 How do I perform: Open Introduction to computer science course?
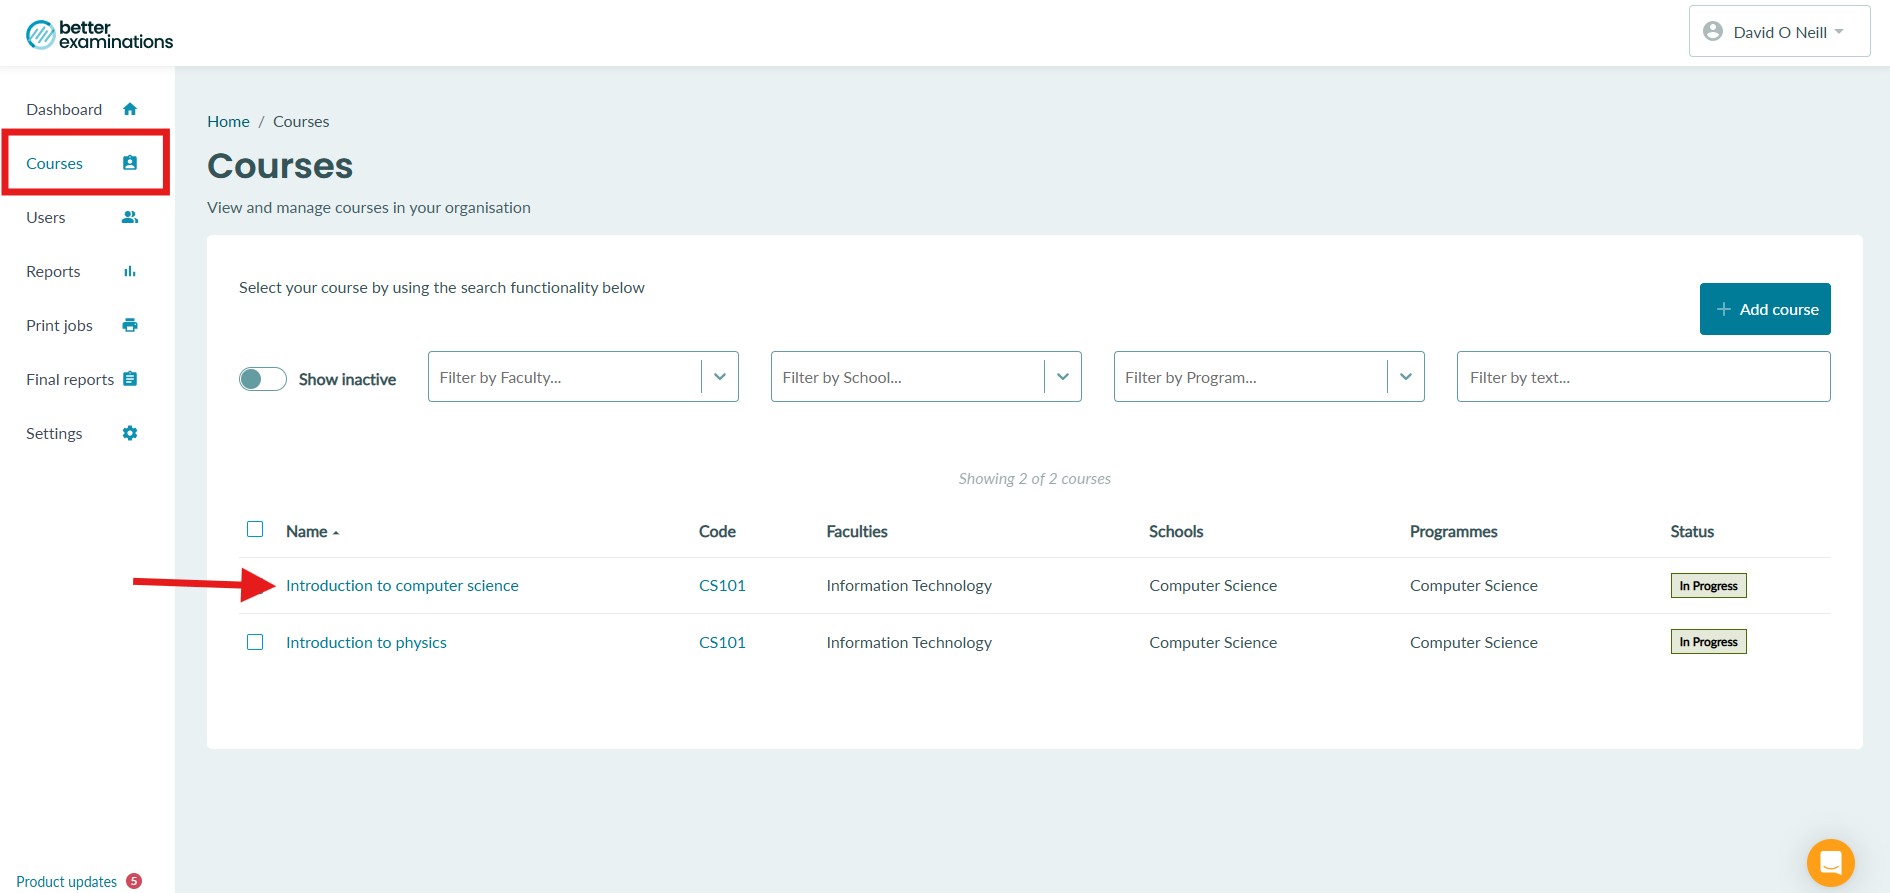click(402, 585)
